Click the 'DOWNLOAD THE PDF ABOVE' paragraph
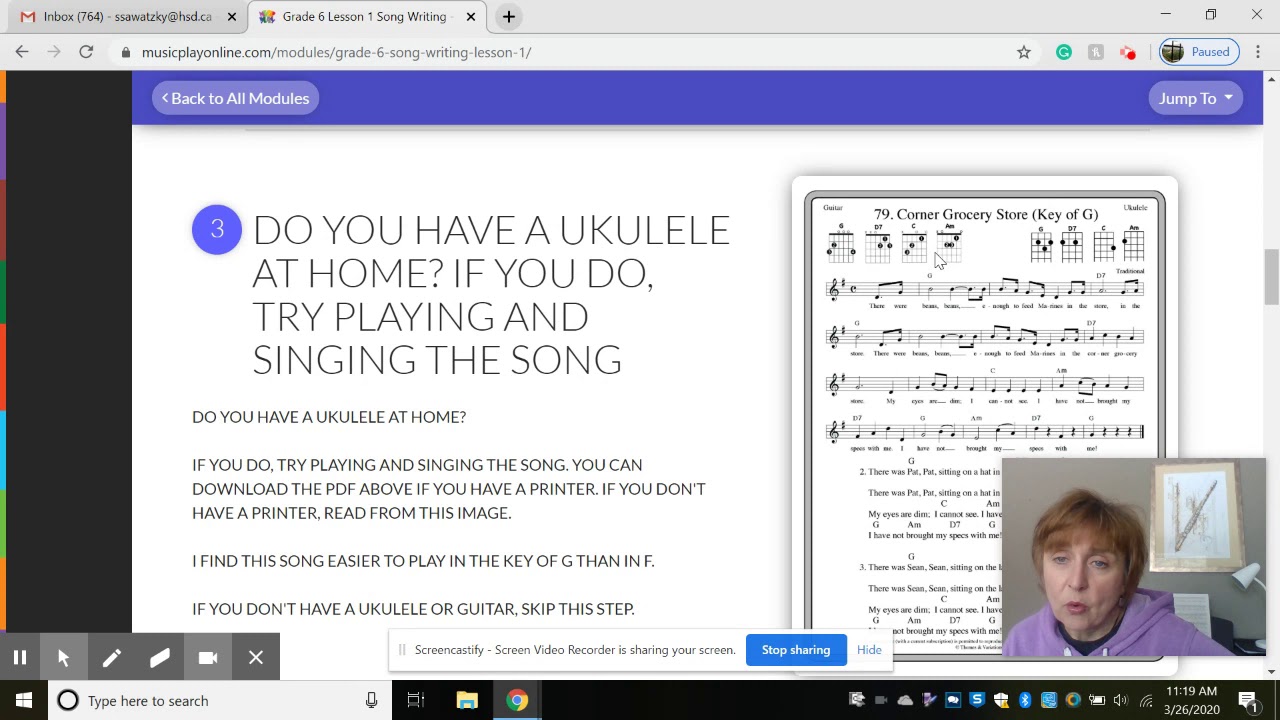The image size is (1280, 720). pyautogui.click(x=449, y=488)
